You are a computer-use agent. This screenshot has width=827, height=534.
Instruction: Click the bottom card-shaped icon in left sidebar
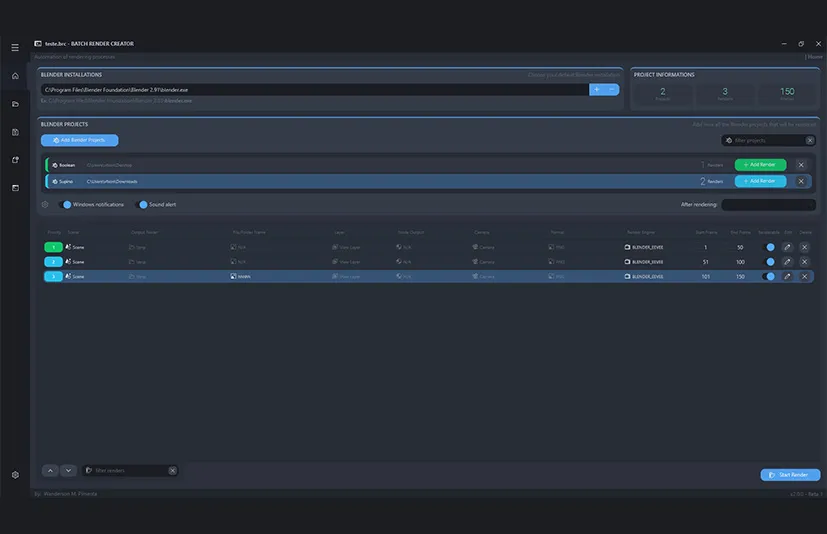[x=15, y=188]
